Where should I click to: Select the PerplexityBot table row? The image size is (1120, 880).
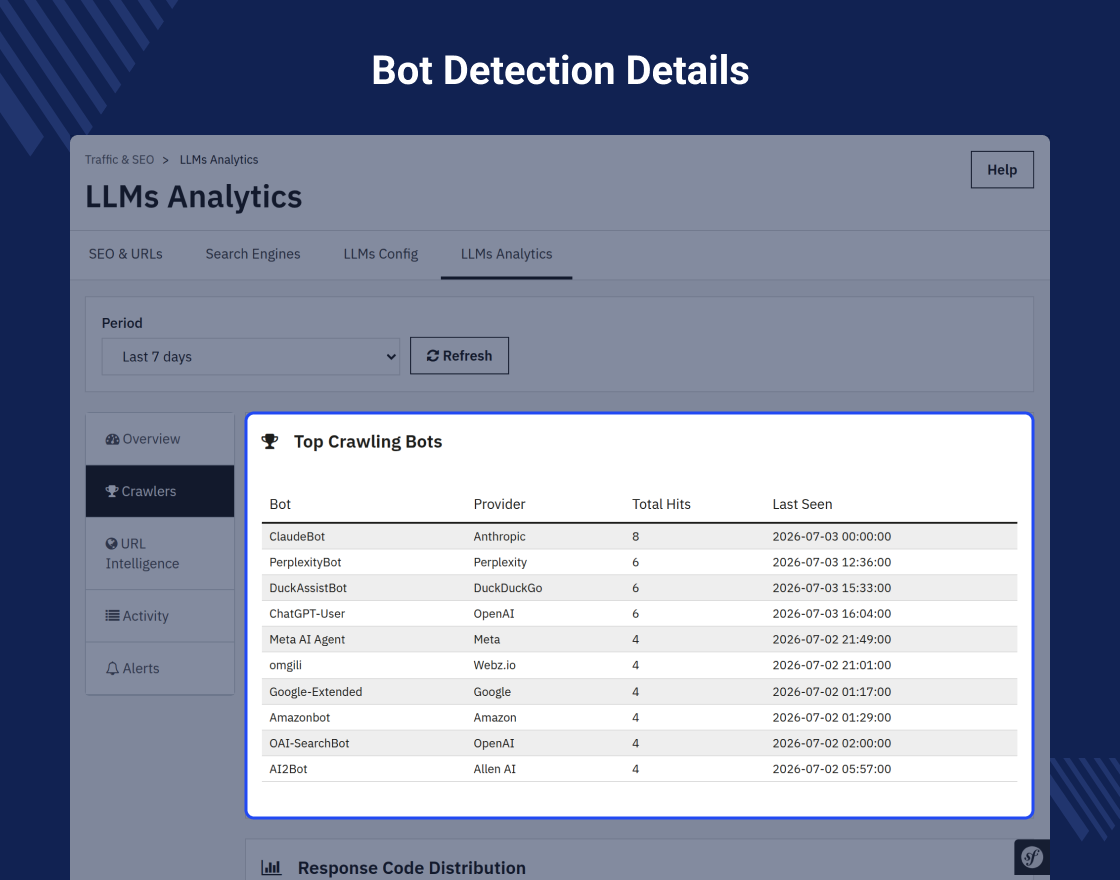click(x=639, y=562)
